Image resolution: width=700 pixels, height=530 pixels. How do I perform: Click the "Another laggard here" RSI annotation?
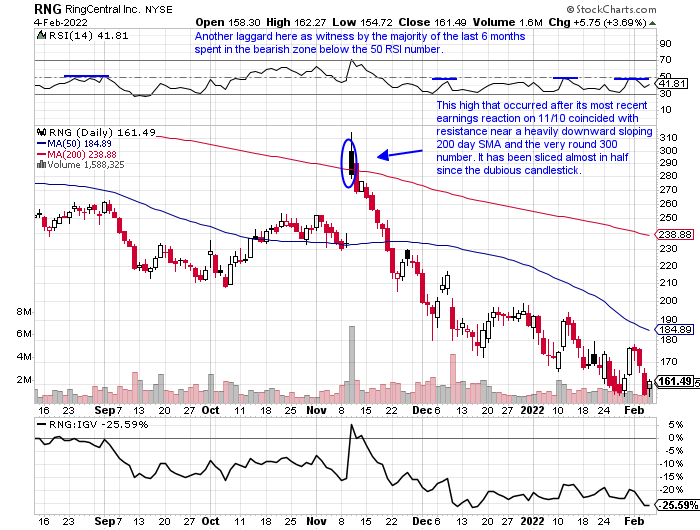pos(360,43)
